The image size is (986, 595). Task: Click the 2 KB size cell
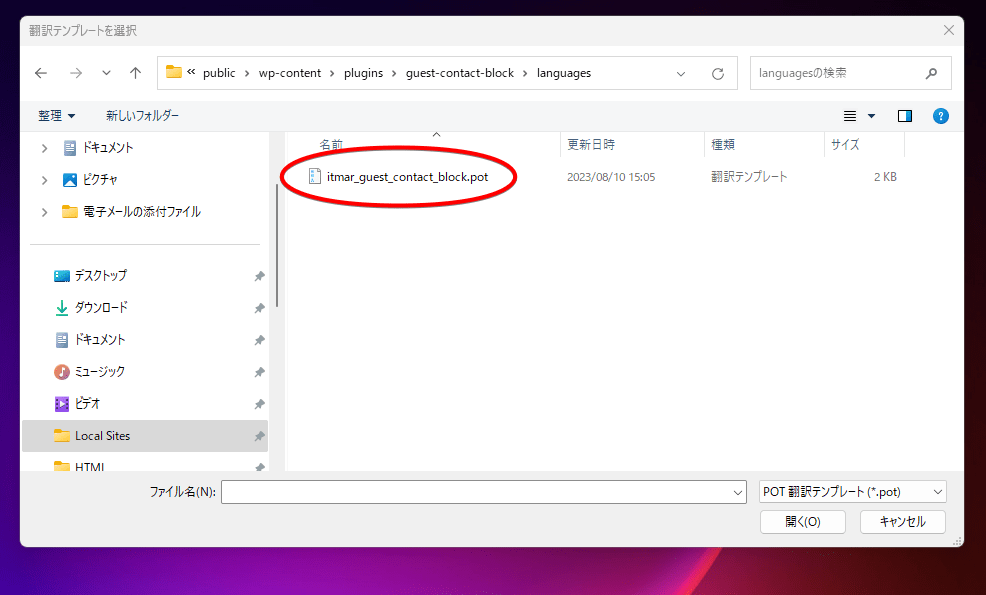point(885,177)
